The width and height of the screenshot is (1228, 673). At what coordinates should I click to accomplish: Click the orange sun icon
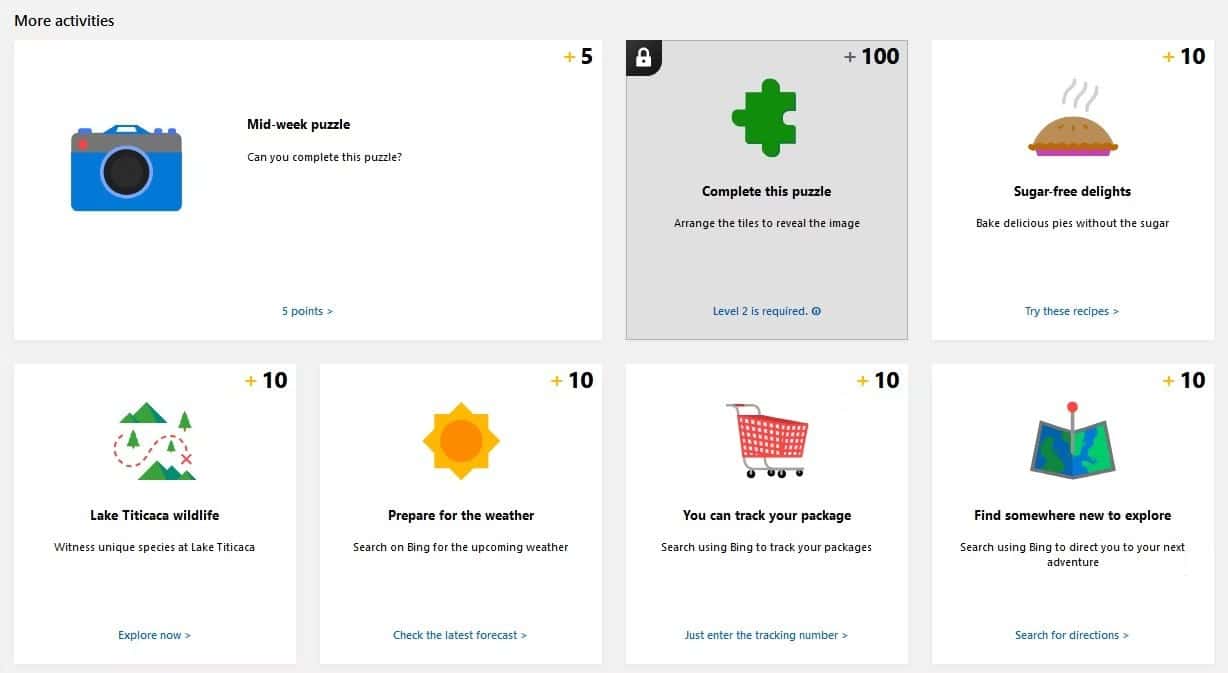click(460, 441)
